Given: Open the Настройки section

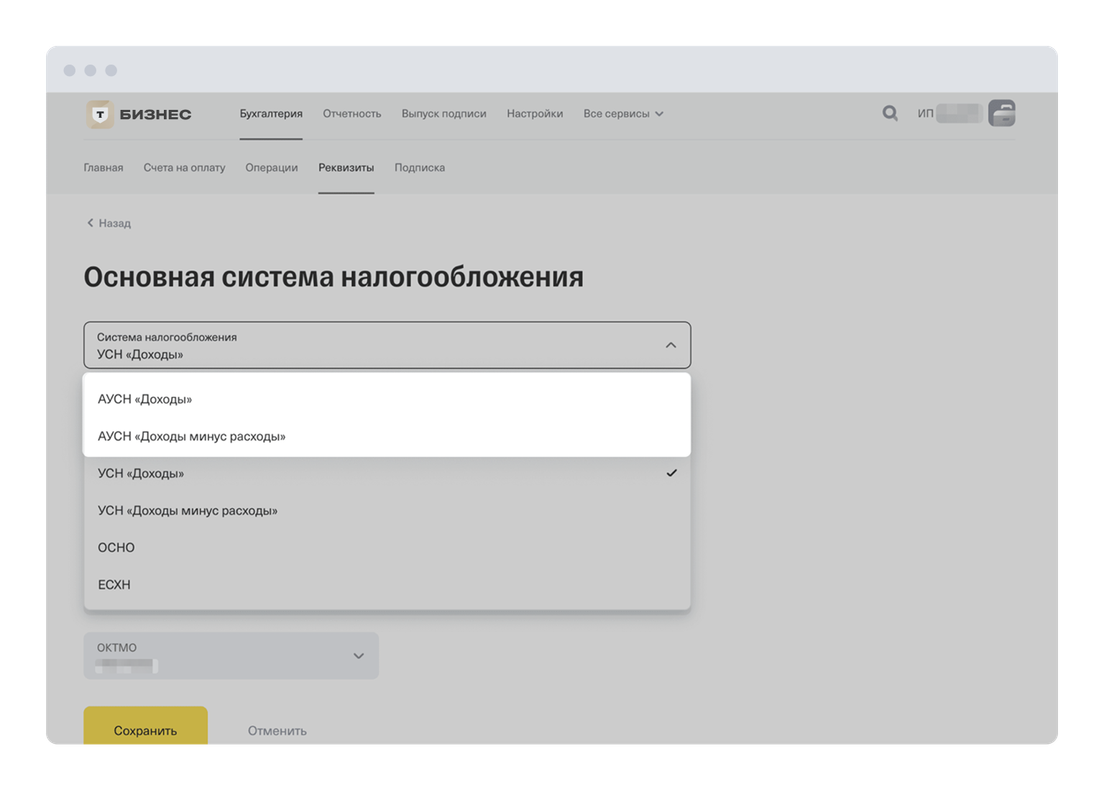Looking at the screenshot, I should click(535, 114).
